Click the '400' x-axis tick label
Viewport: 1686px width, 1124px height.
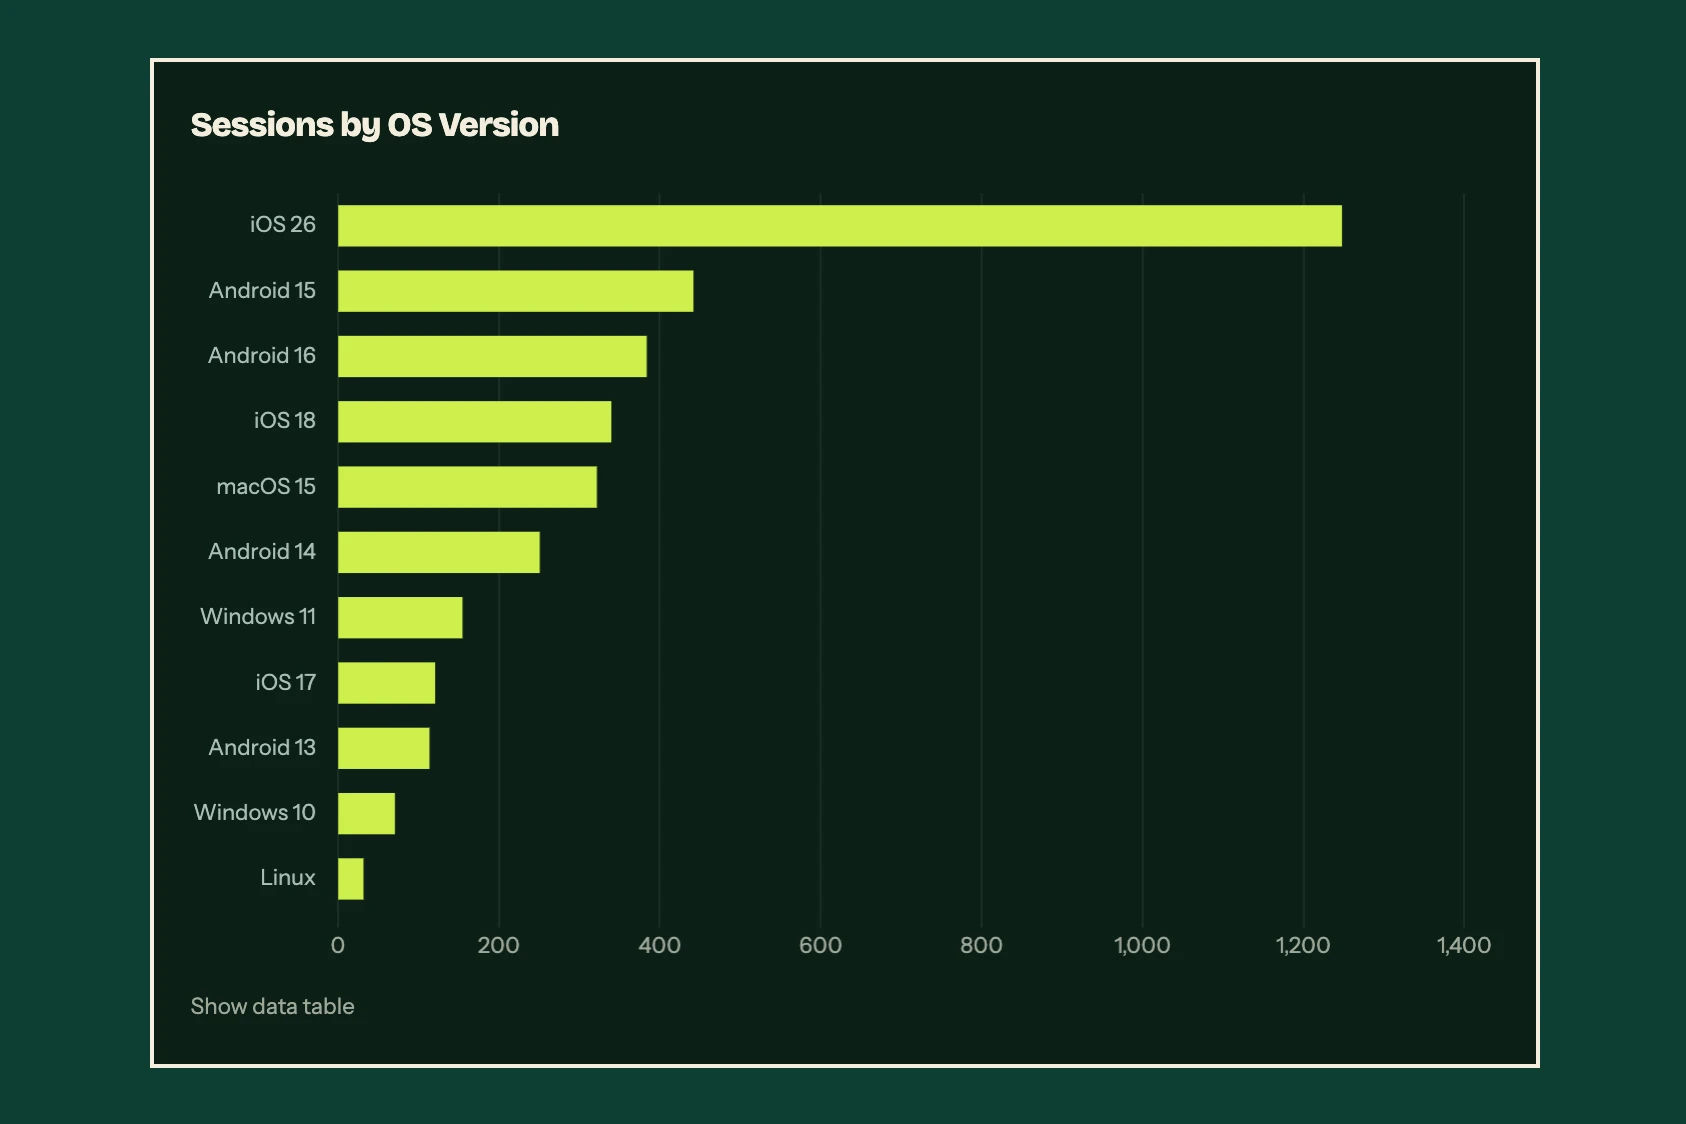coord(659,945)
